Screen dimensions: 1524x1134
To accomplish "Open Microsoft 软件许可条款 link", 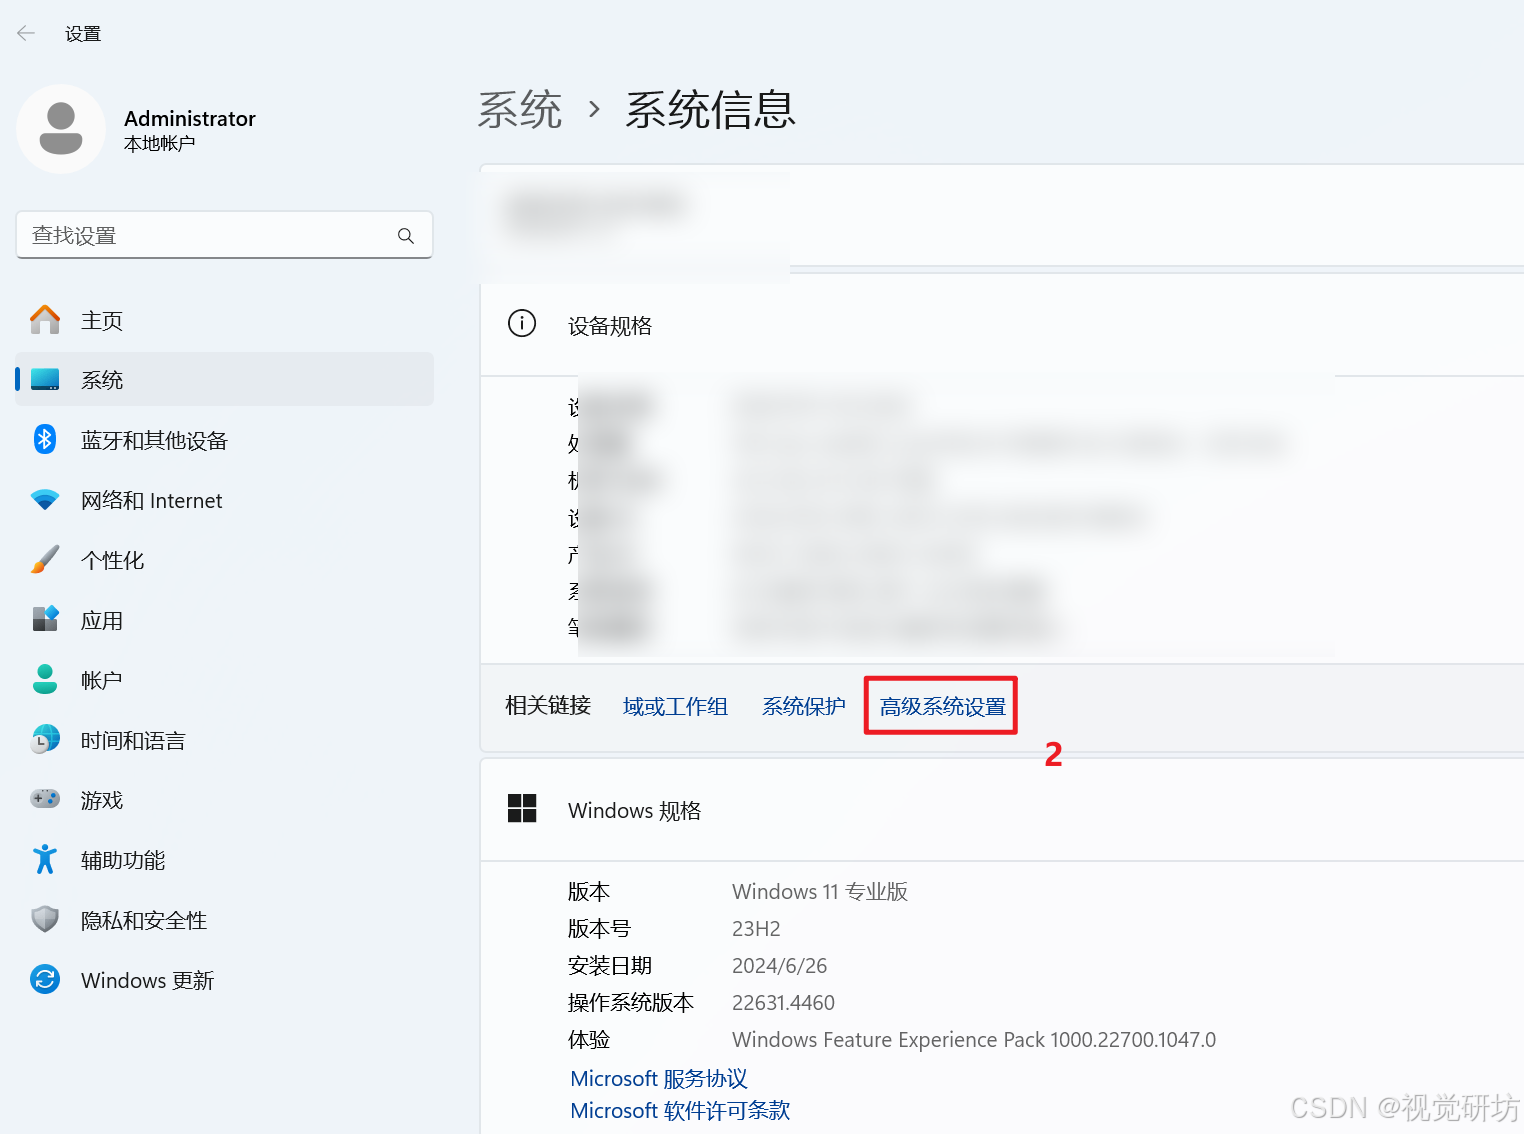I will click(680, 1111).
